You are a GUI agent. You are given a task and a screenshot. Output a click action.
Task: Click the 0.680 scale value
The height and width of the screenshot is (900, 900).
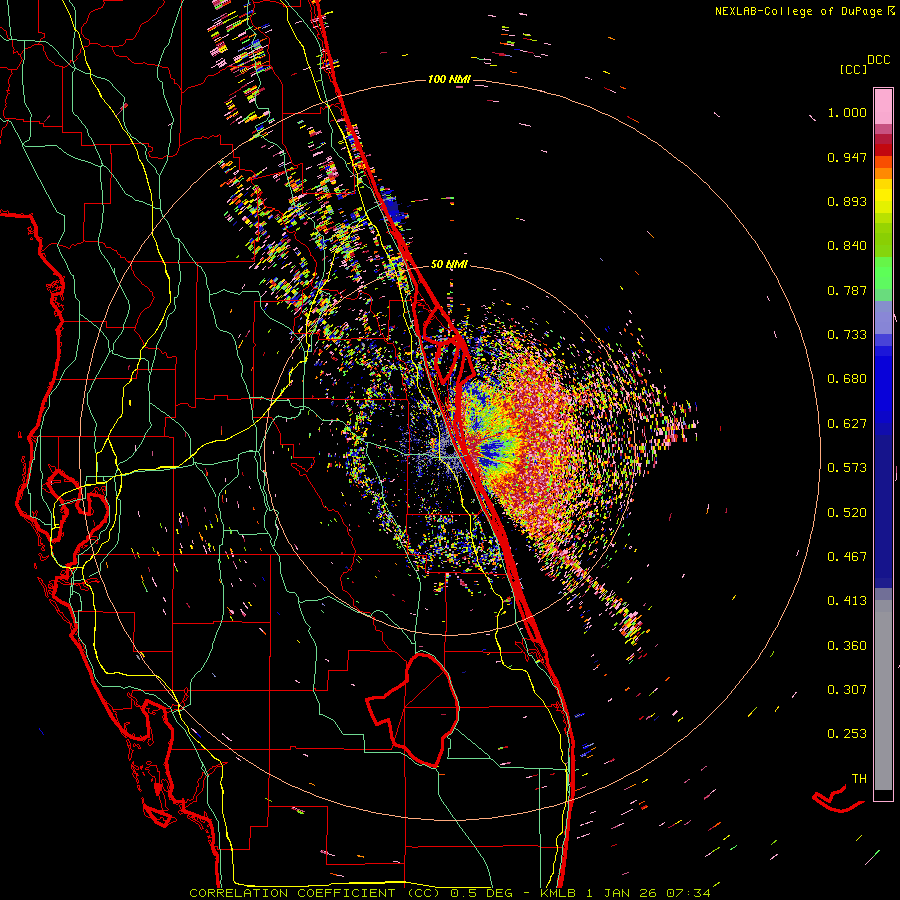pos(847,379)
